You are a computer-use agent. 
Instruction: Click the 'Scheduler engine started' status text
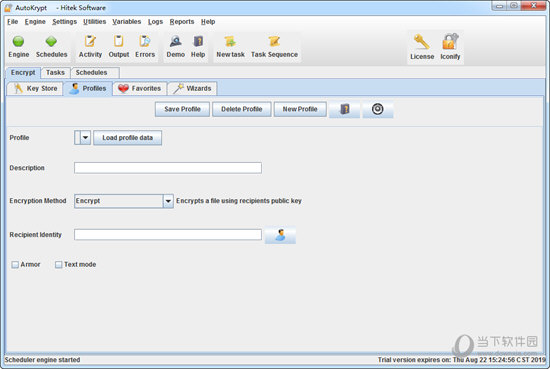point(42,360)
